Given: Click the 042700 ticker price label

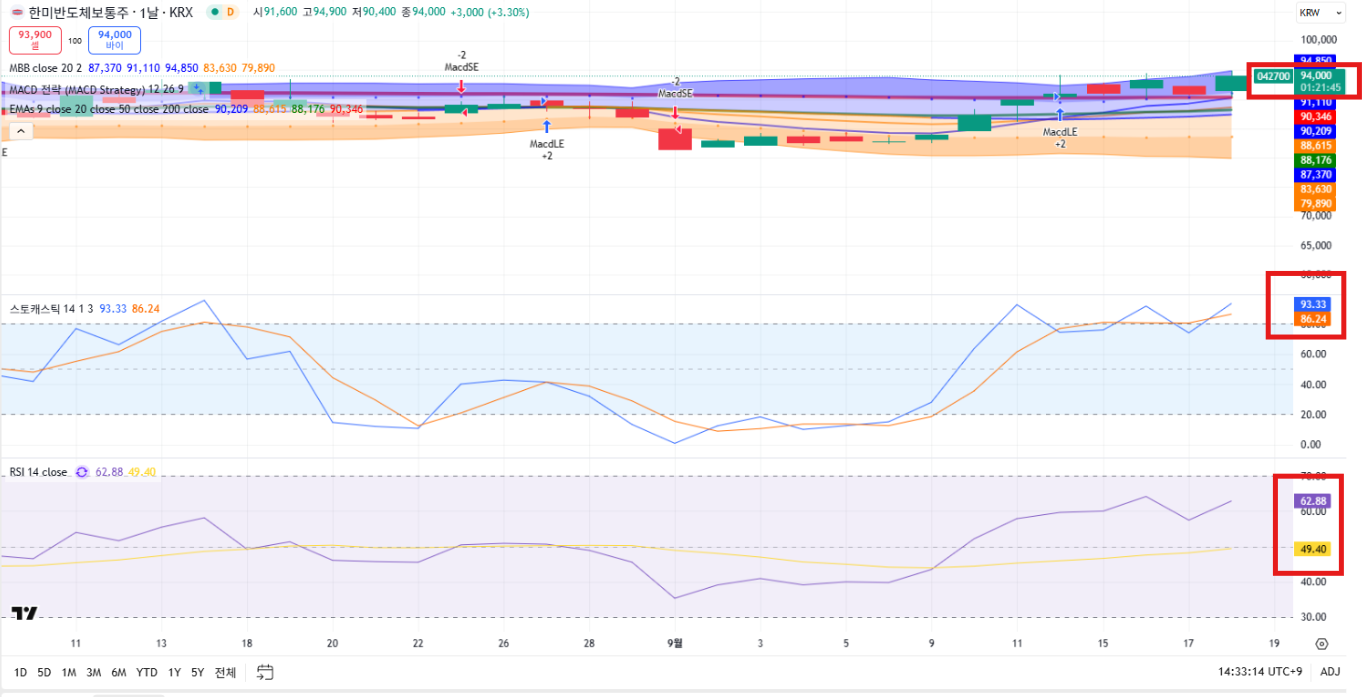Looking at the screenshot, I should pos(1272,76).
